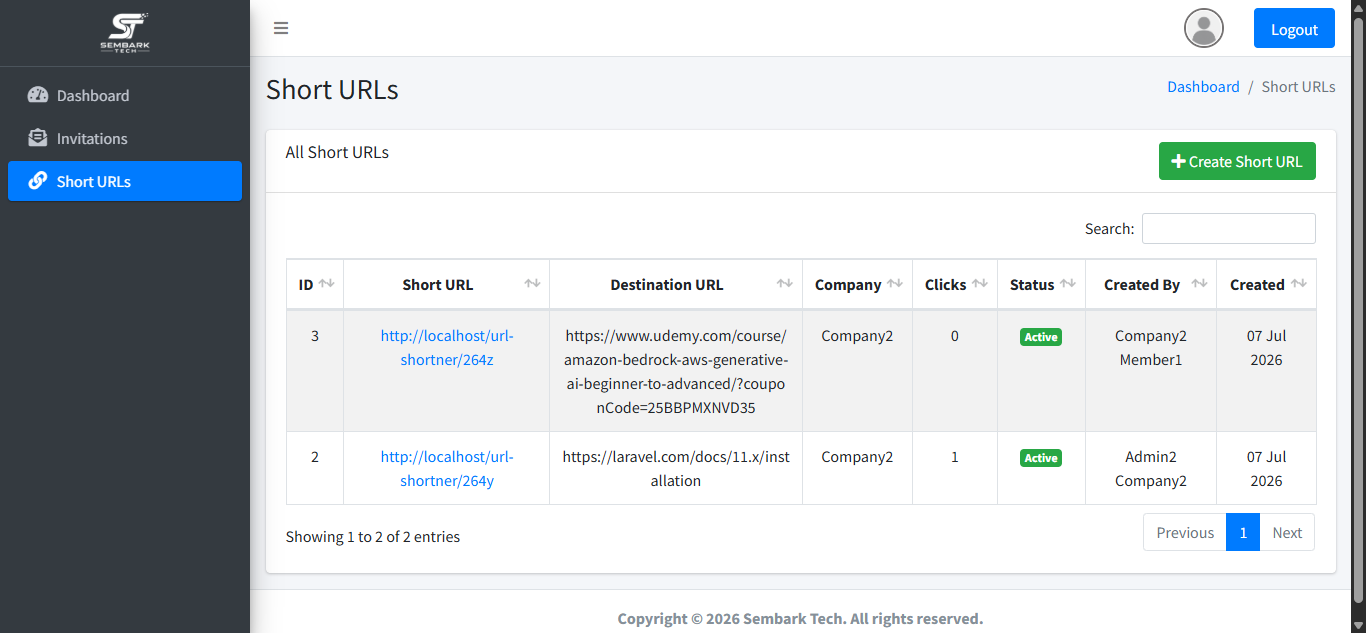Toggle sidebar with hamburger menu icon
Viewport: 1366px width, 633px height.
281,28
